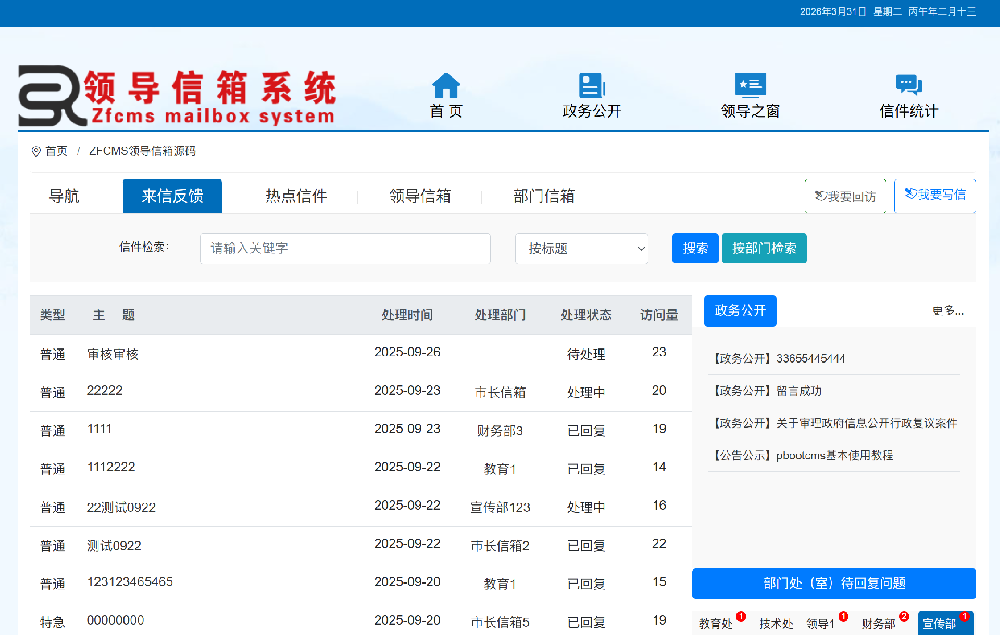Viewport: 1000px width, 635px height.
Task: Select the 政务公开 document icon in top navigation
Action: 592,85
